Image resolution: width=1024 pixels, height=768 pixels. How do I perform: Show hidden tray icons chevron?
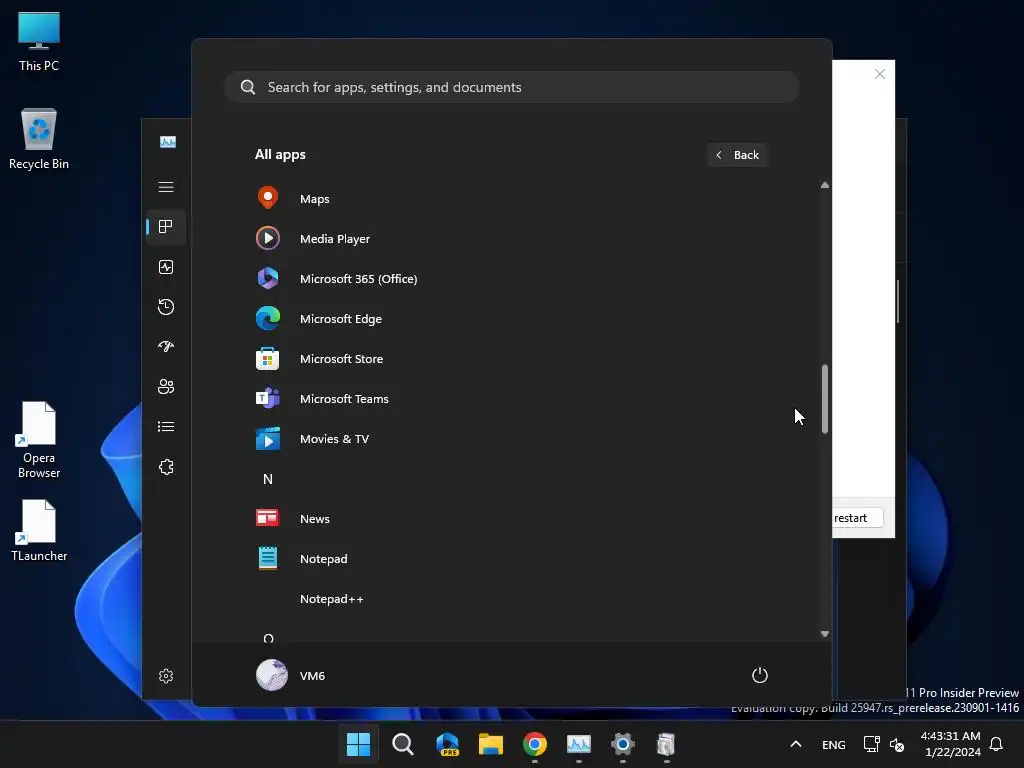pyautogui.click(x=795, y=744)
